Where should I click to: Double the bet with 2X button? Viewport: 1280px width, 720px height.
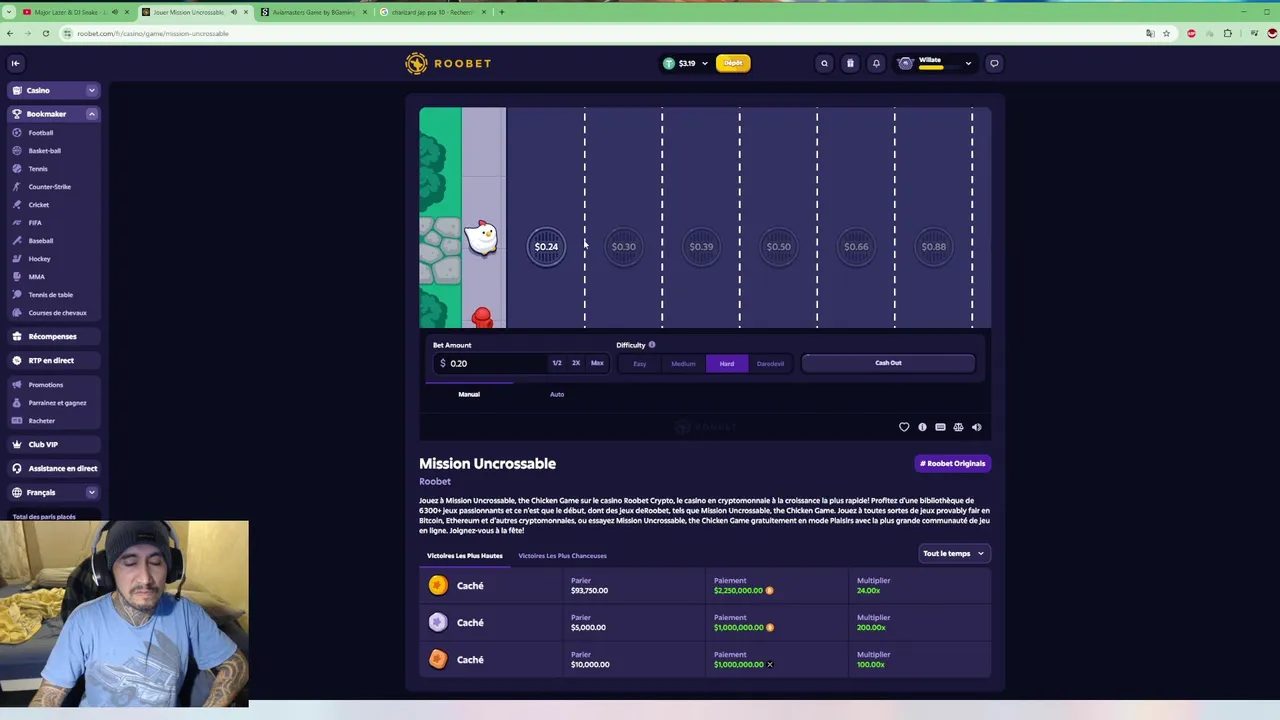tap(576, 363)
